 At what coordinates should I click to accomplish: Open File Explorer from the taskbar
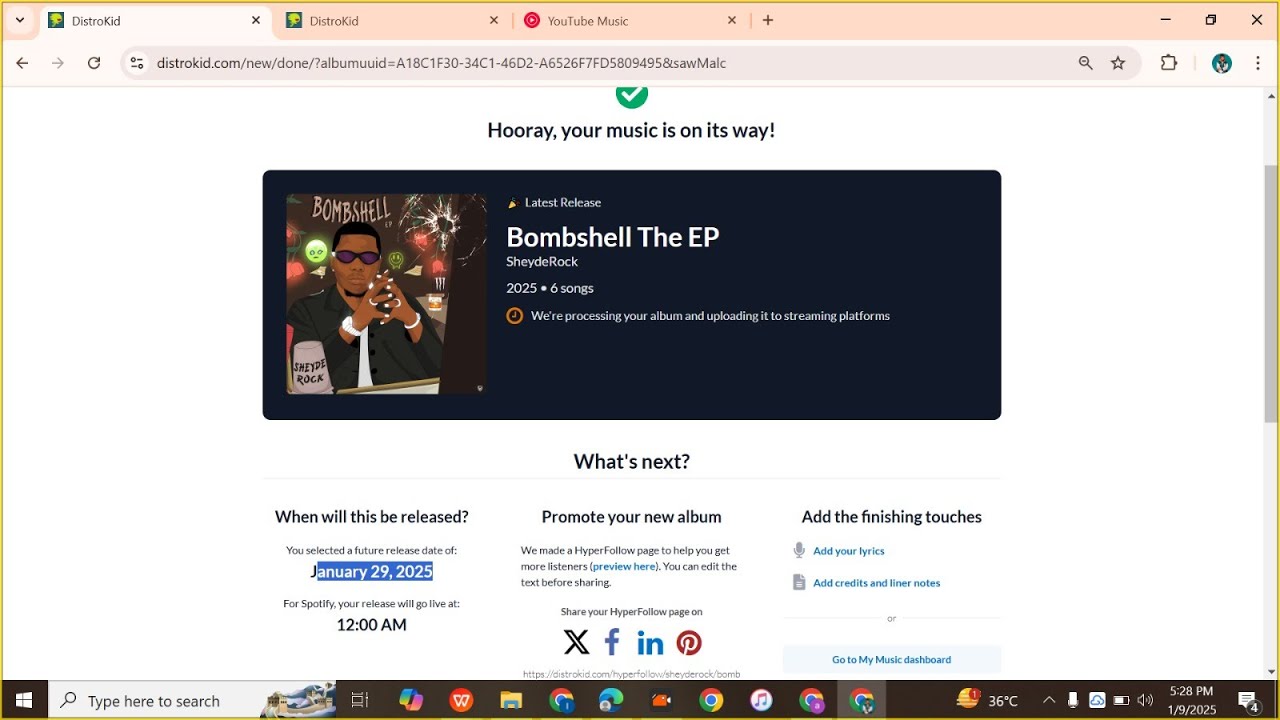[x=511, y=700]
